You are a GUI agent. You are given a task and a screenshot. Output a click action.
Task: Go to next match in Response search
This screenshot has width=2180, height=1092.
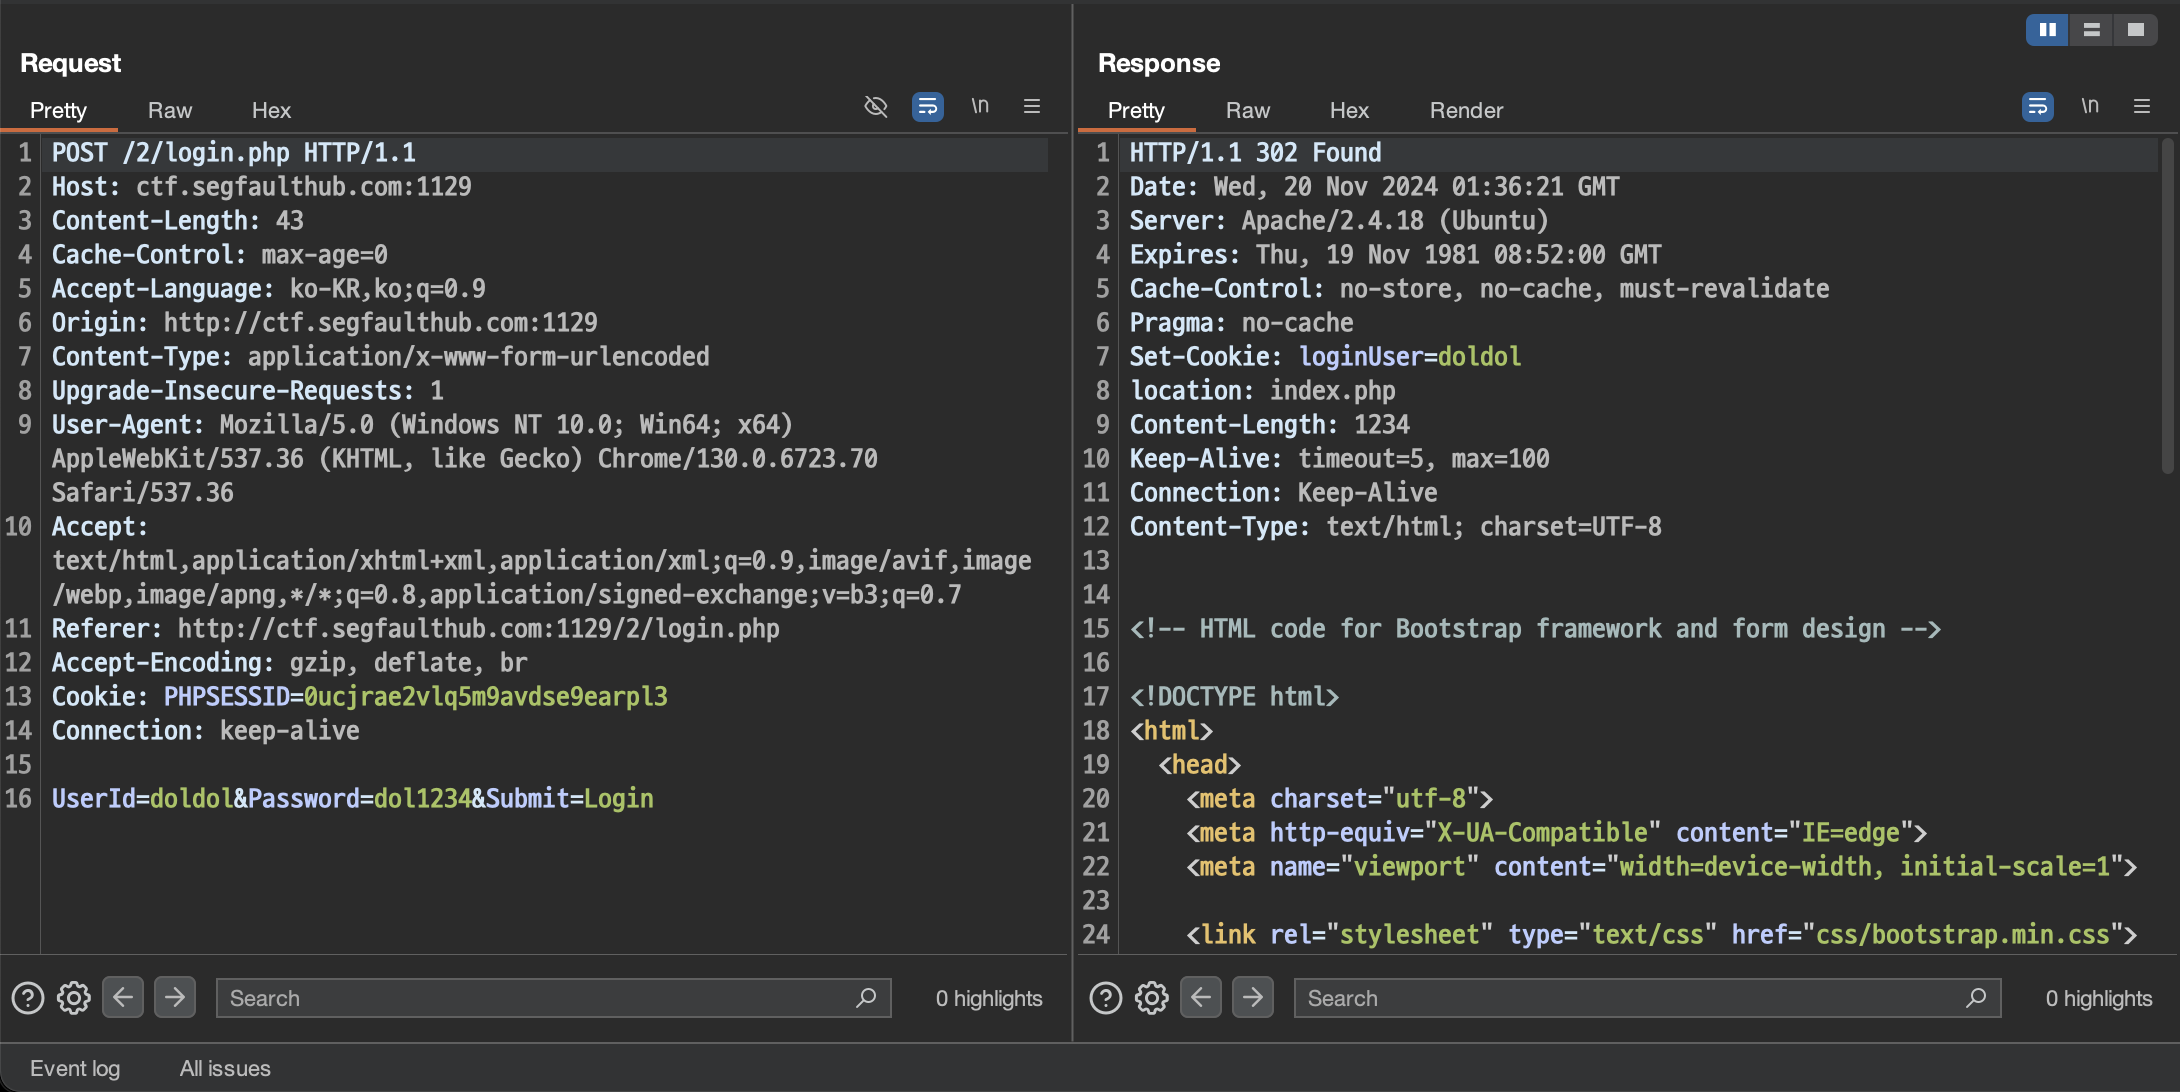click(x=1252, y=997)
